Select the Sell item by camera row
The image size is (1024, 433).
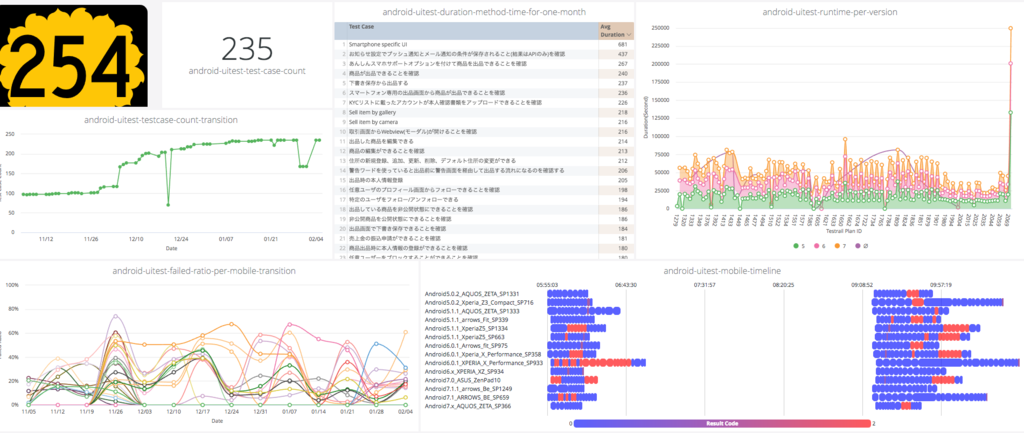[x=484, y=122]
